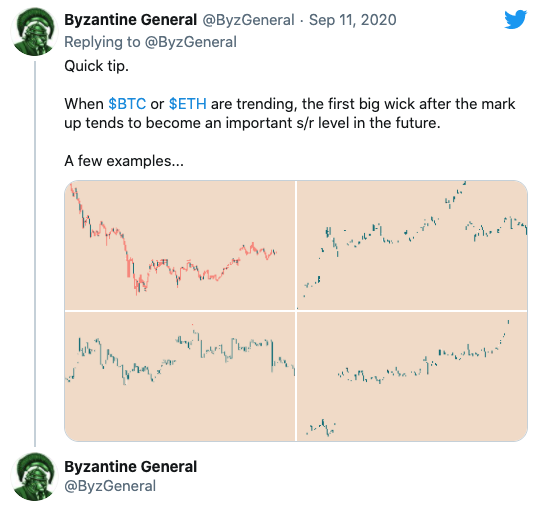Click the $ETH cashtag link

(x=188, y=104)
